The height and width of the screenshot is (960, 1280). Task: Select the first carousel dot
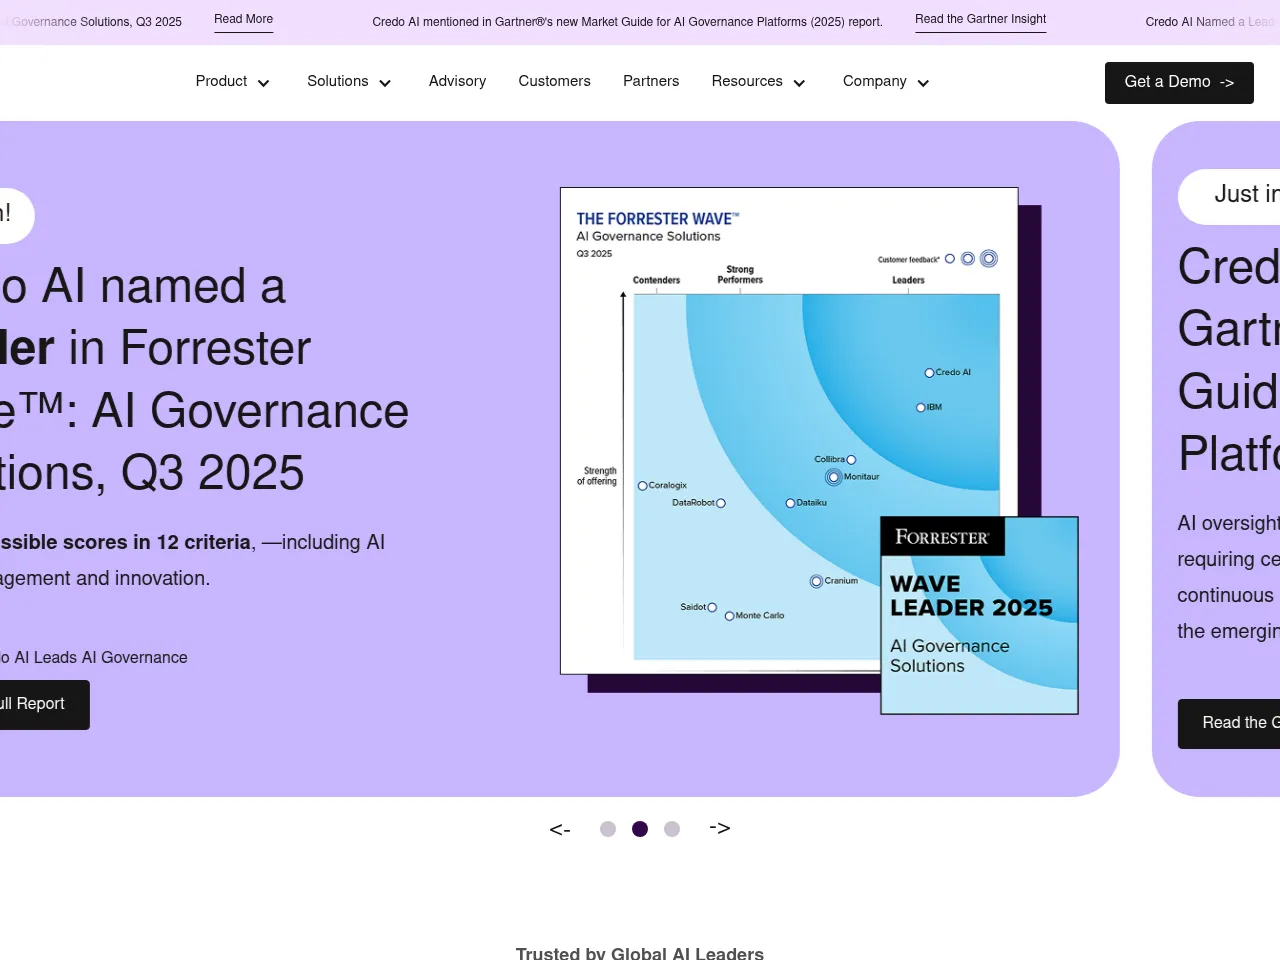click(x=608, y=829)
